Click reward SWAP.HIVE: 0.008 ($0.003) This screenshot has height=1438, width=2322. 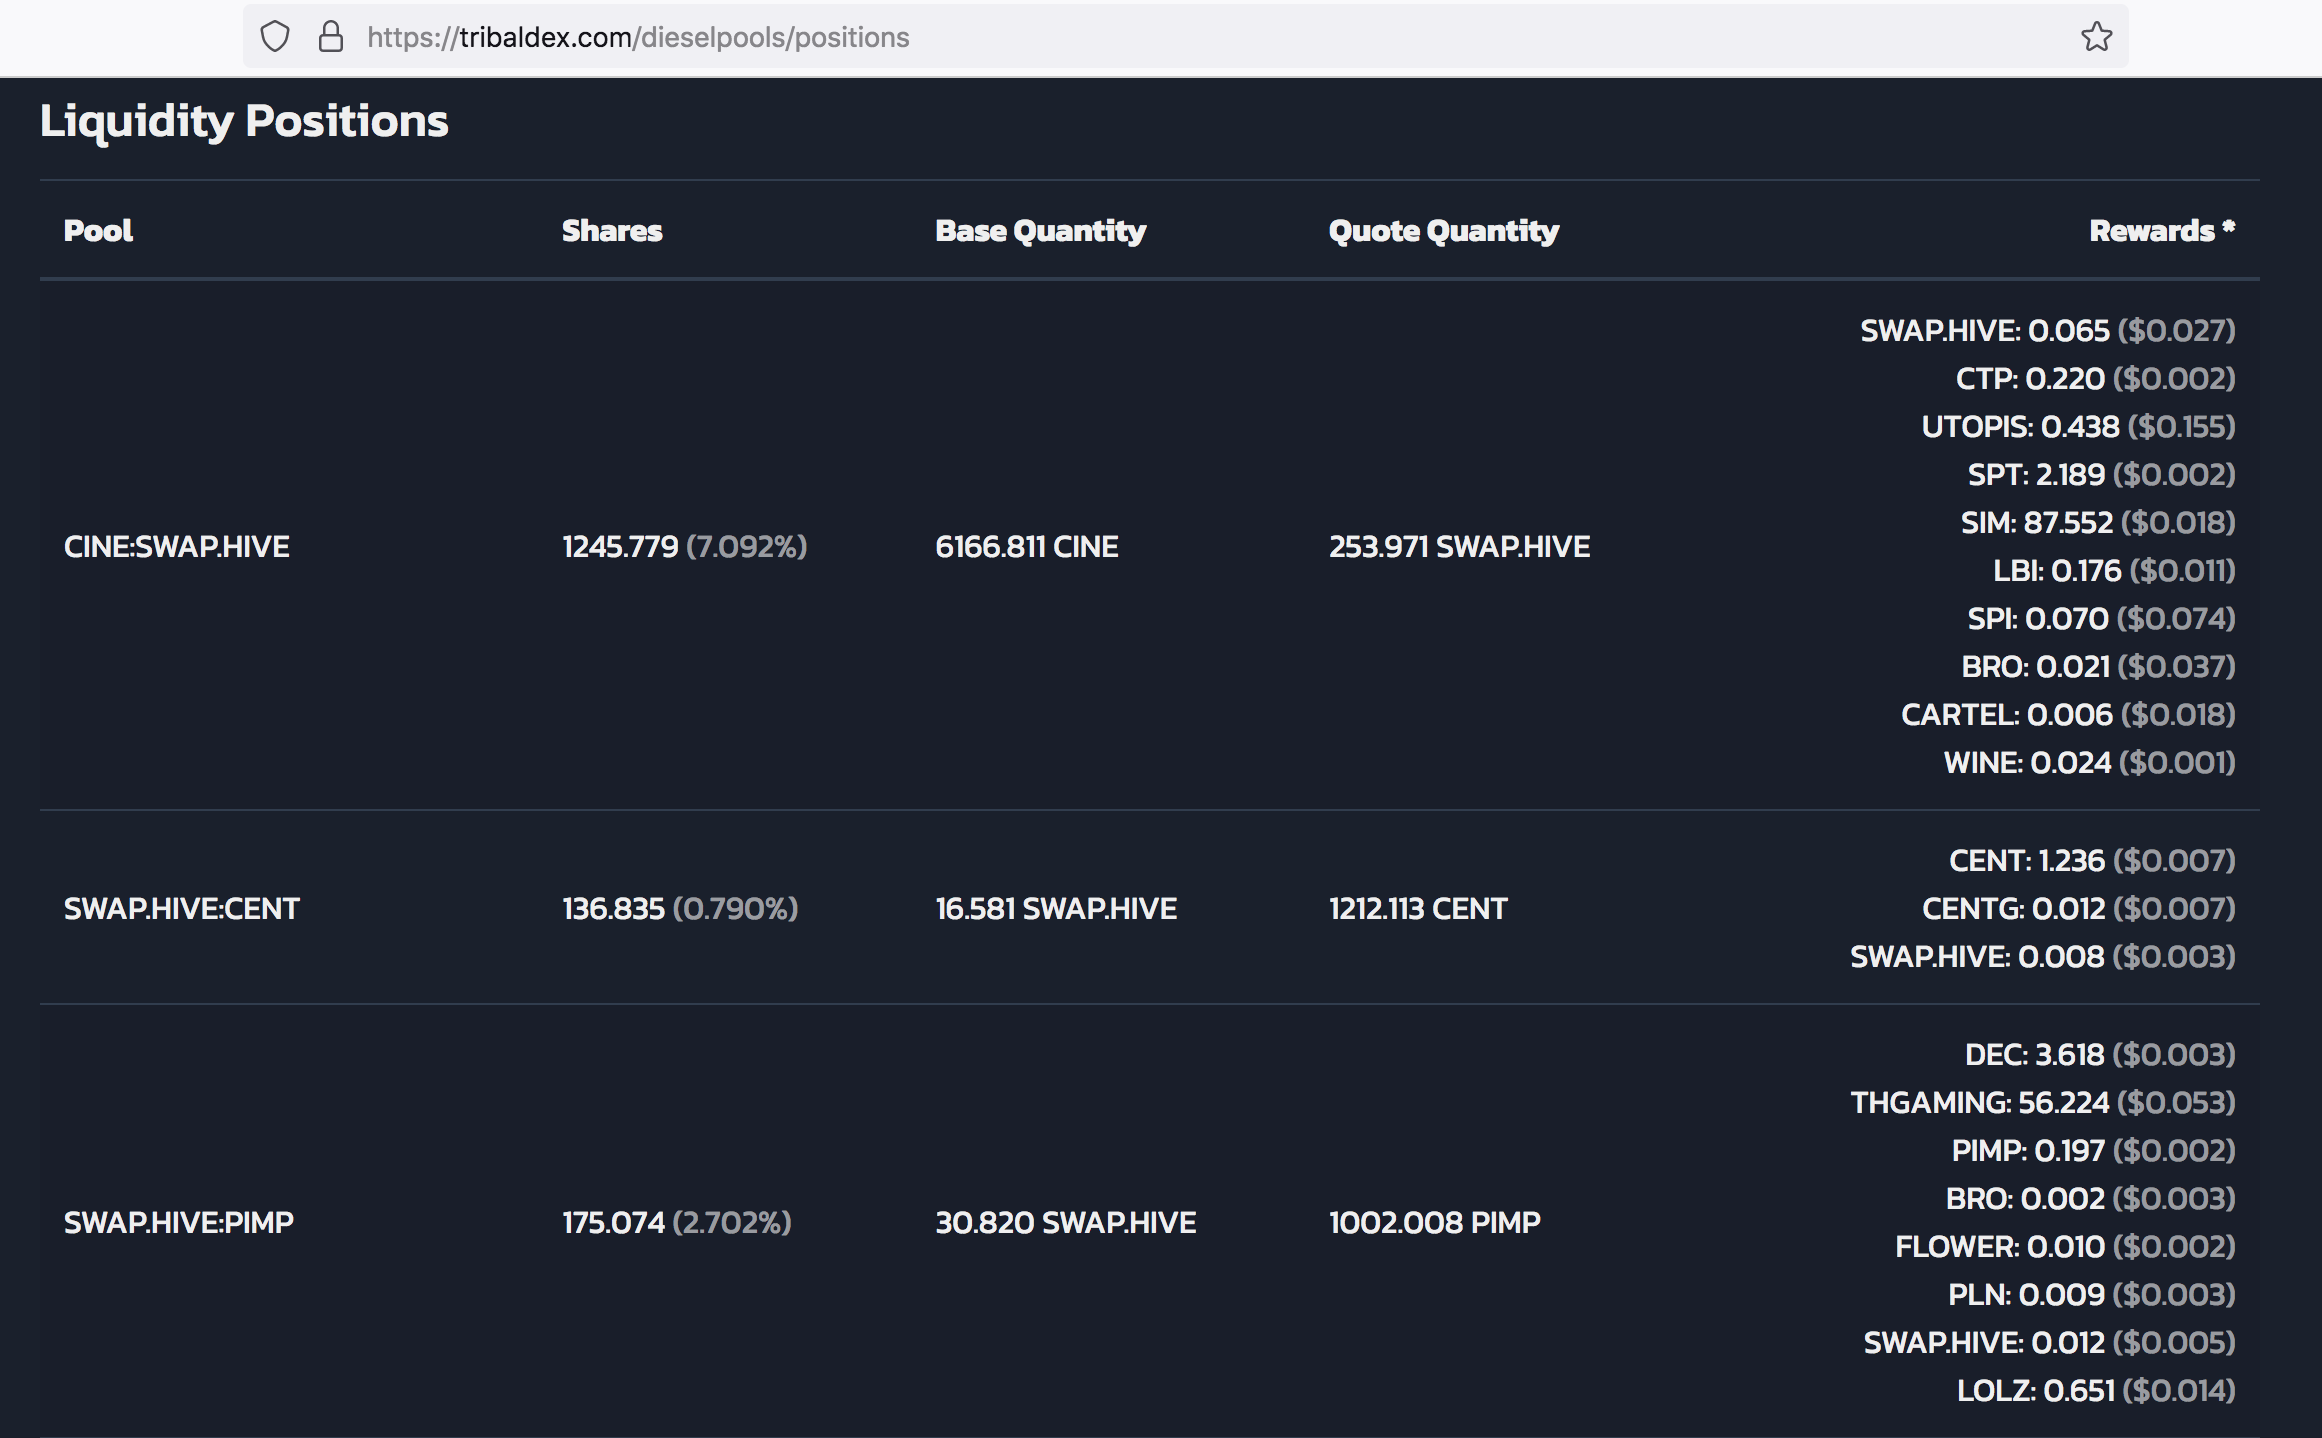coord(2043,957)
